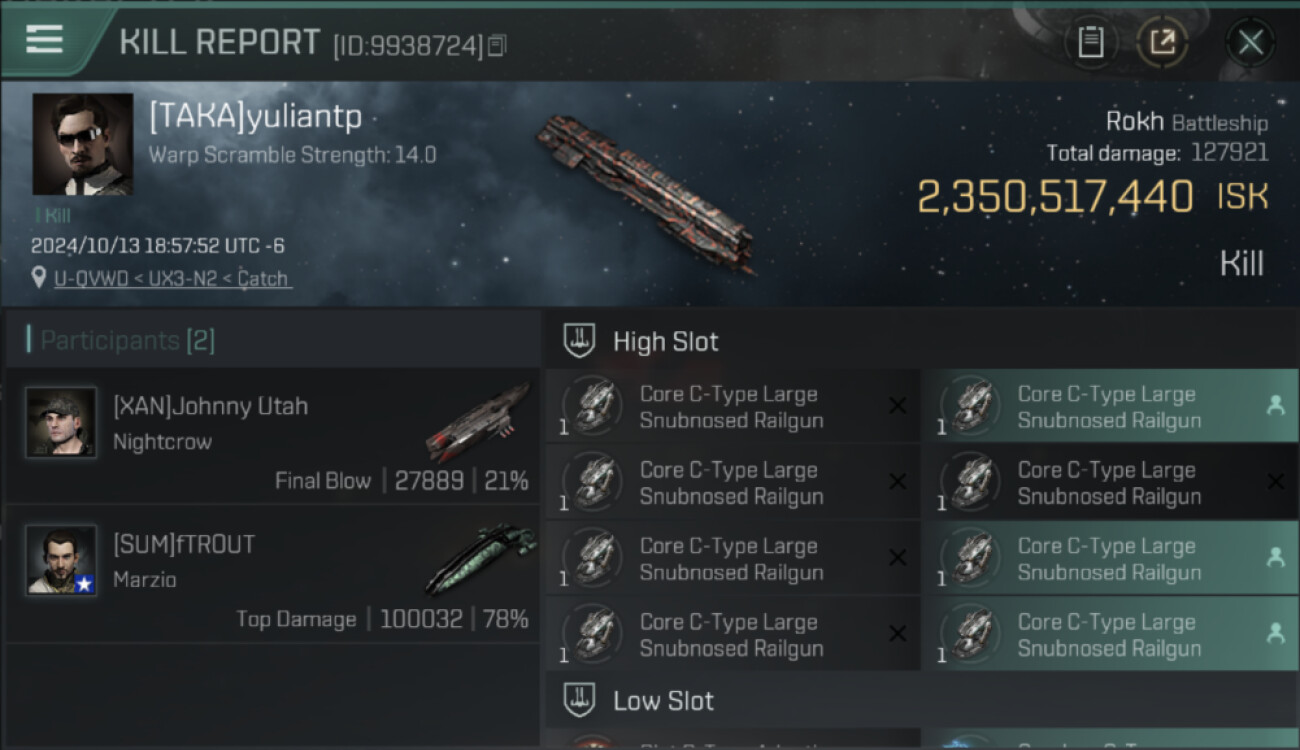Open the clipboard notes icon

[x=1091, y=42]
